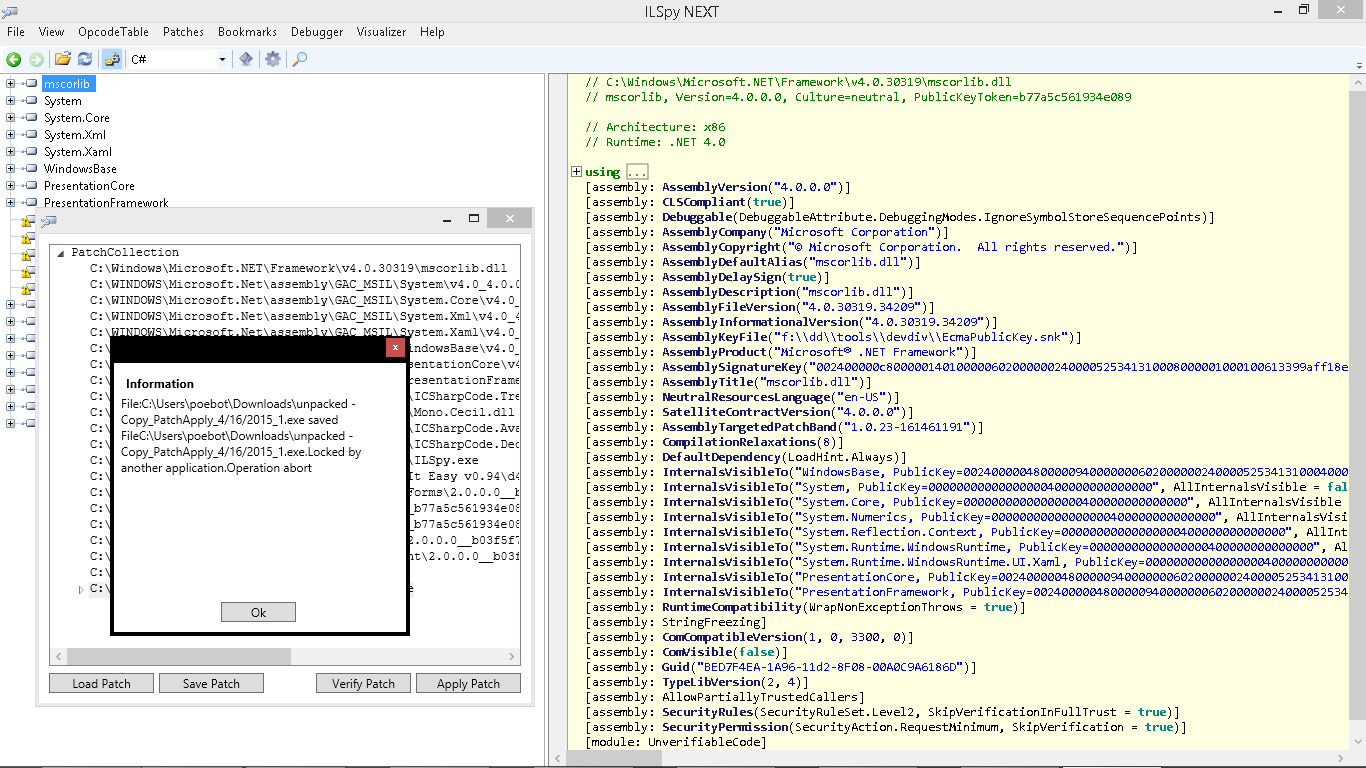Click the gear toolbar icon
Viewport: 1366px width, 768px height.
[272, 60]
